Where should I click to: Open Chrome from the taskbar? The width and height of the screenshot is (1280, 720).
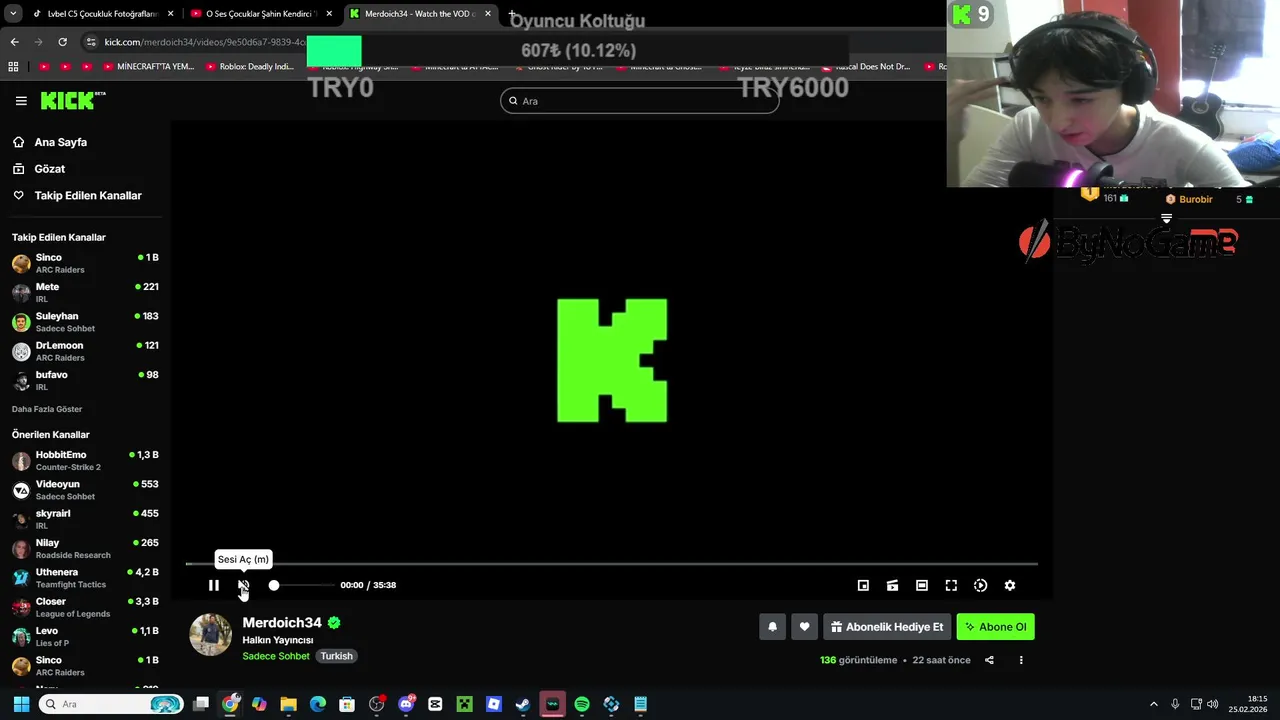coord(230,704)
